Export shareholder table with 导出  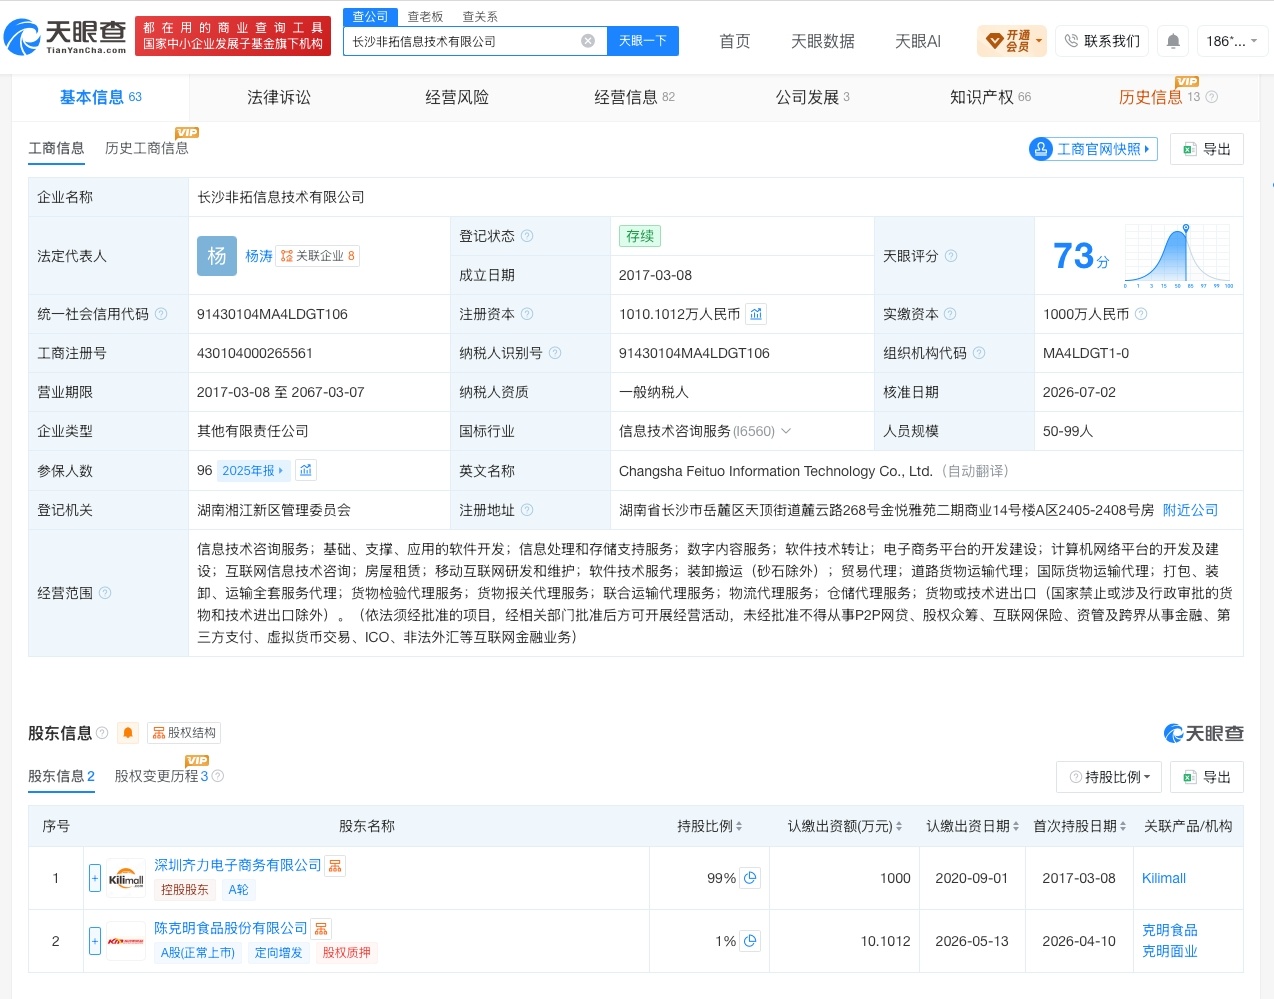coord(1207,777)
